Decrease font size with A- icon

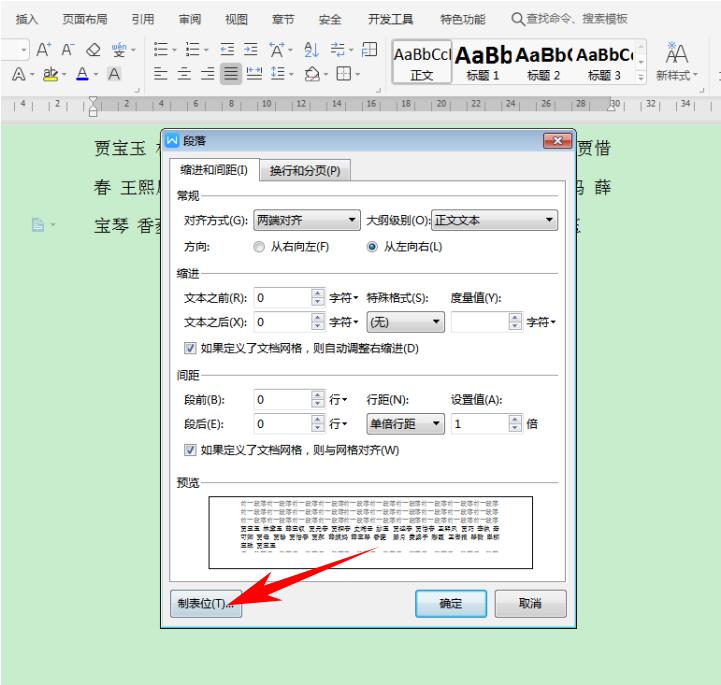coord(67,49)
